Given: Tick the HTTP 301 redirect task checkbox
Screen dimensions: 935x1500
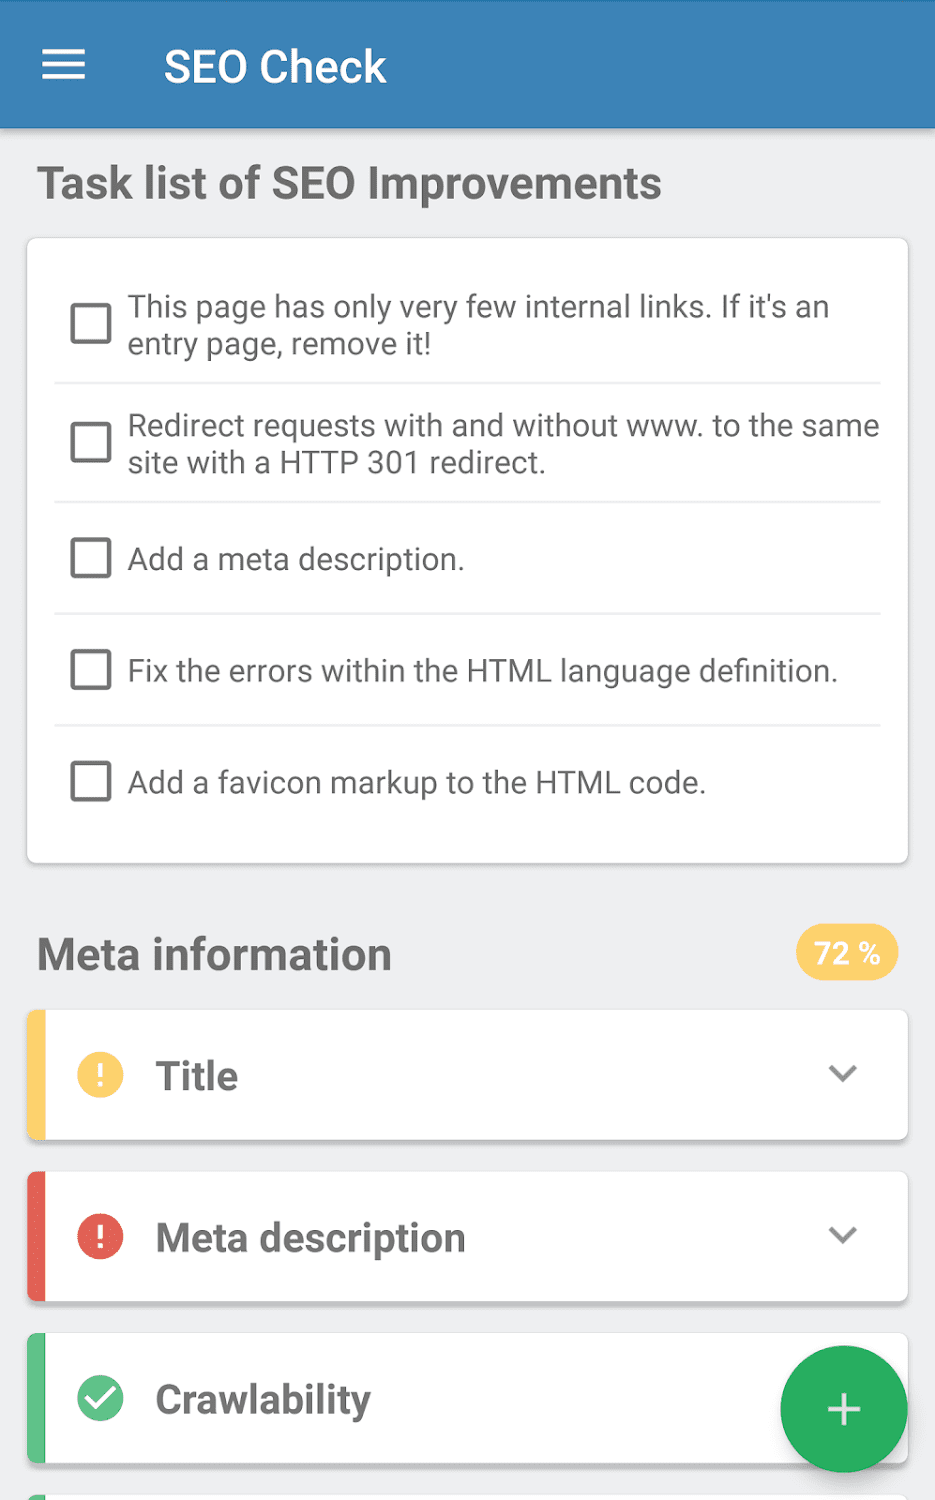Looking at the screenshot, I should click(x=91, y=442).
